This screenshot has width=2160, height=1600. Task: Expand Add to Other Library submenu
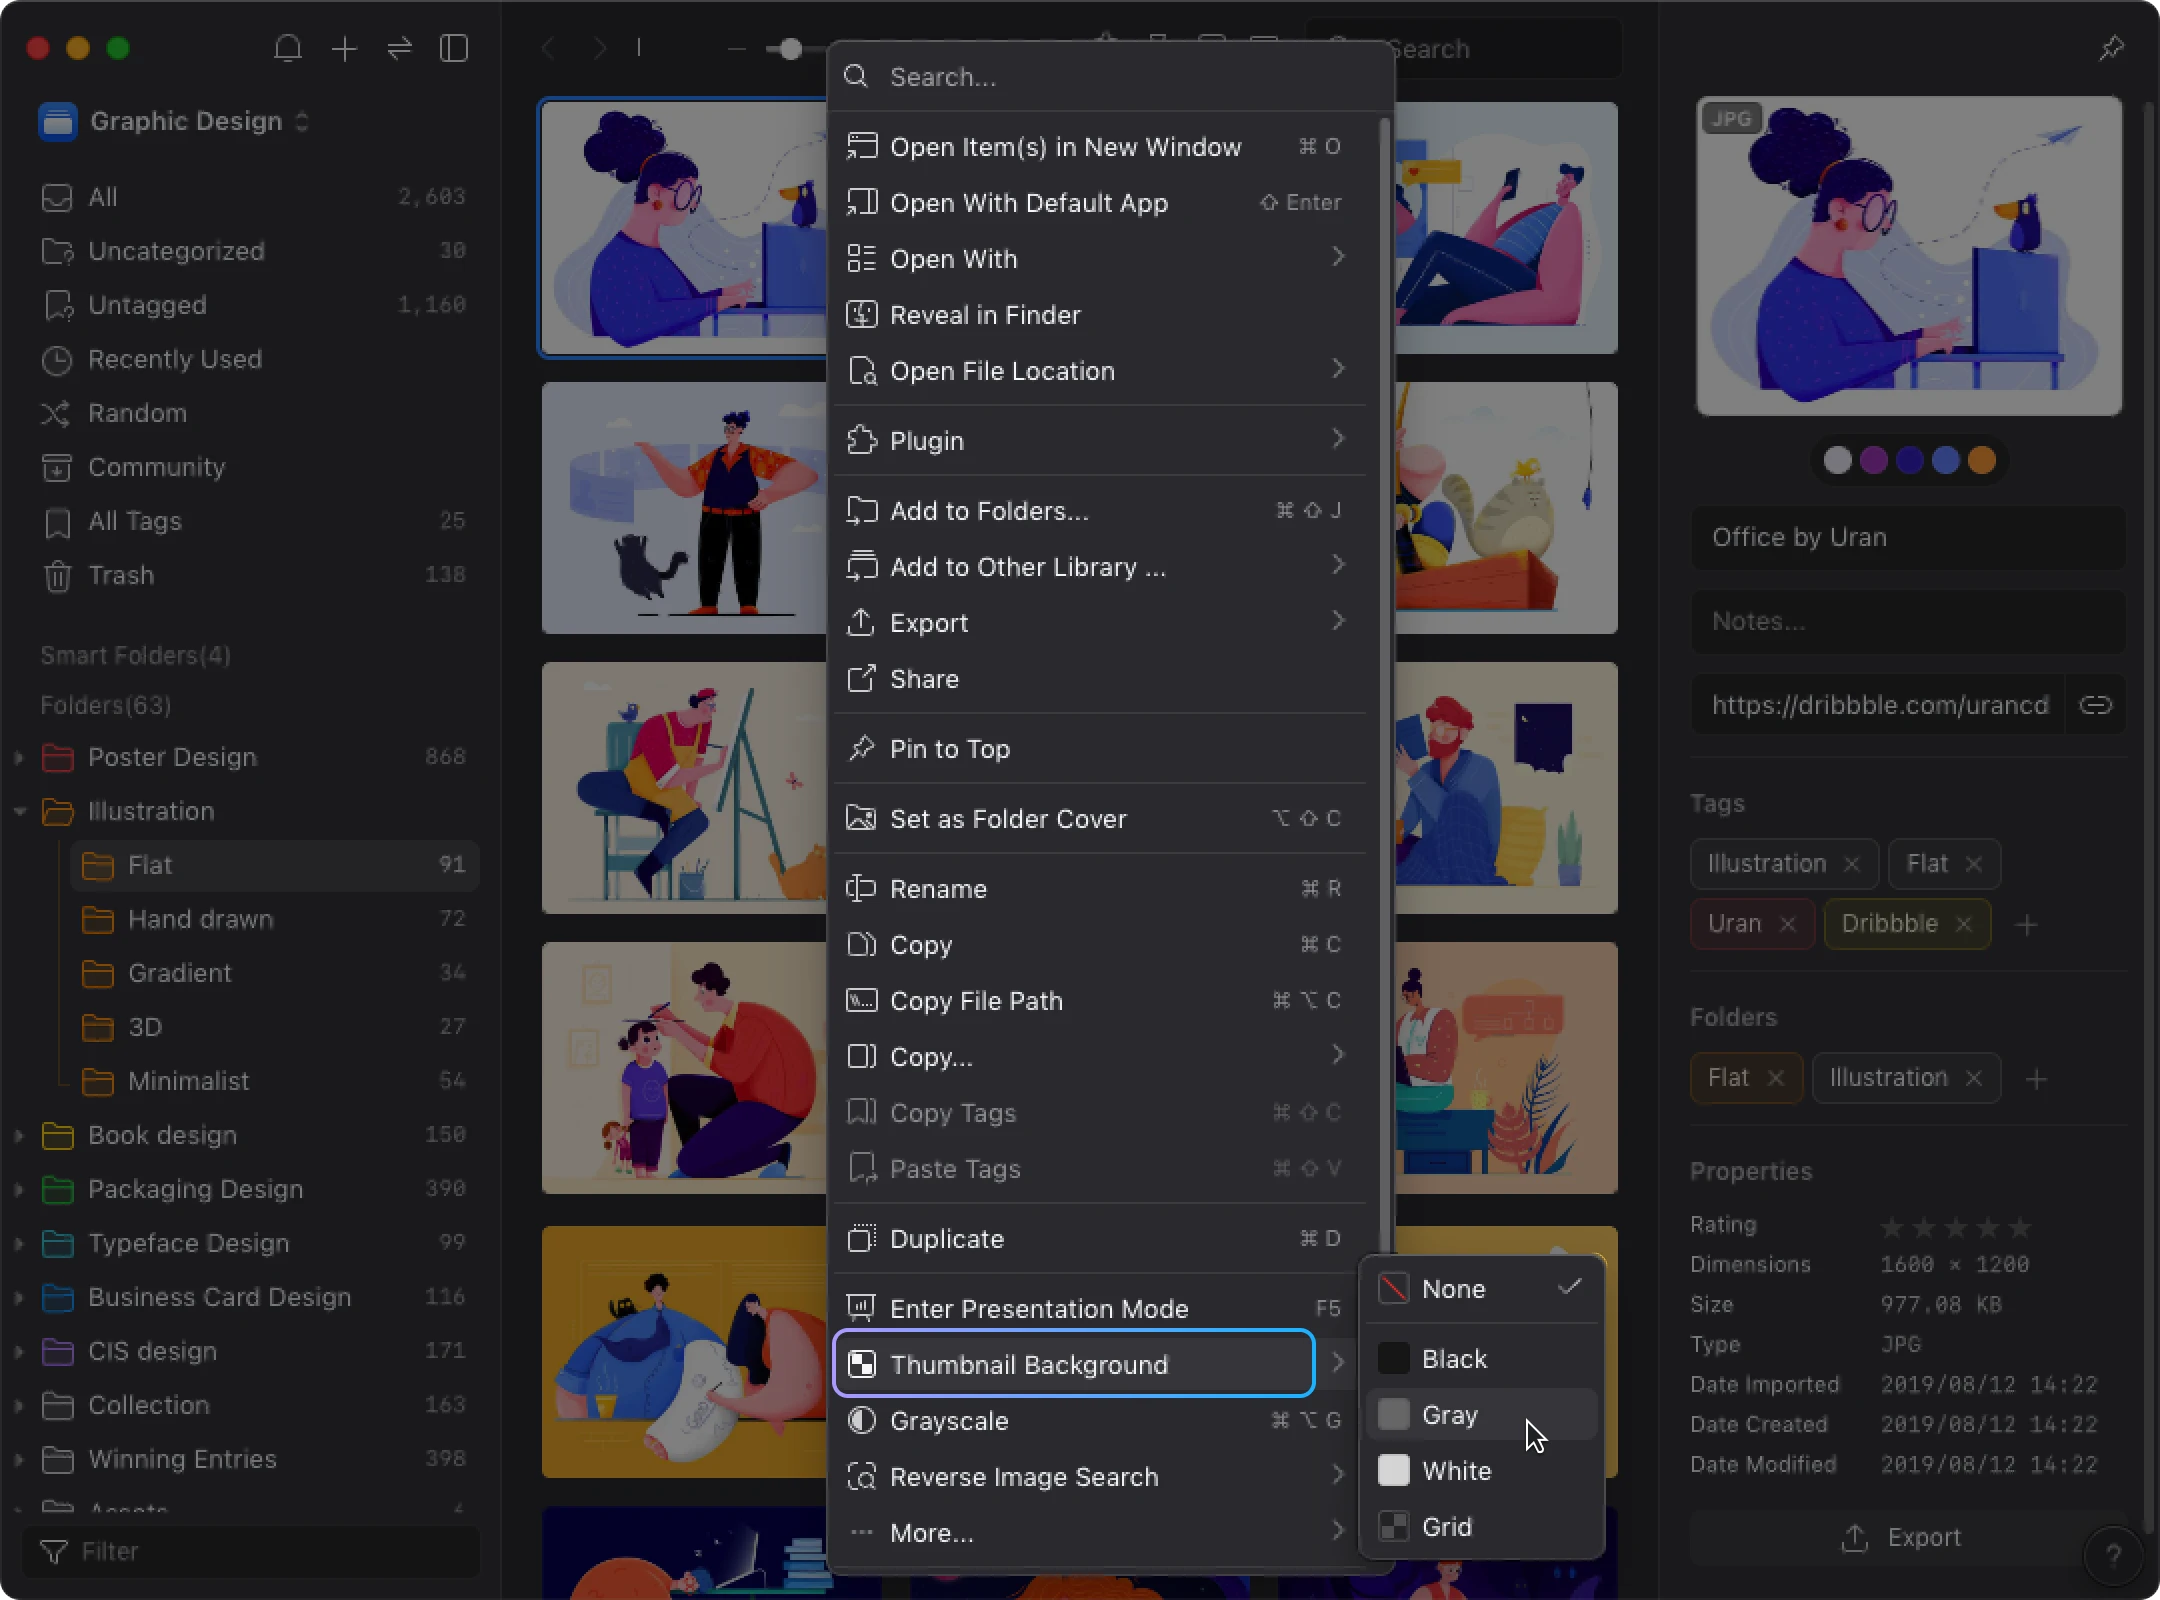pos(1338,565)
